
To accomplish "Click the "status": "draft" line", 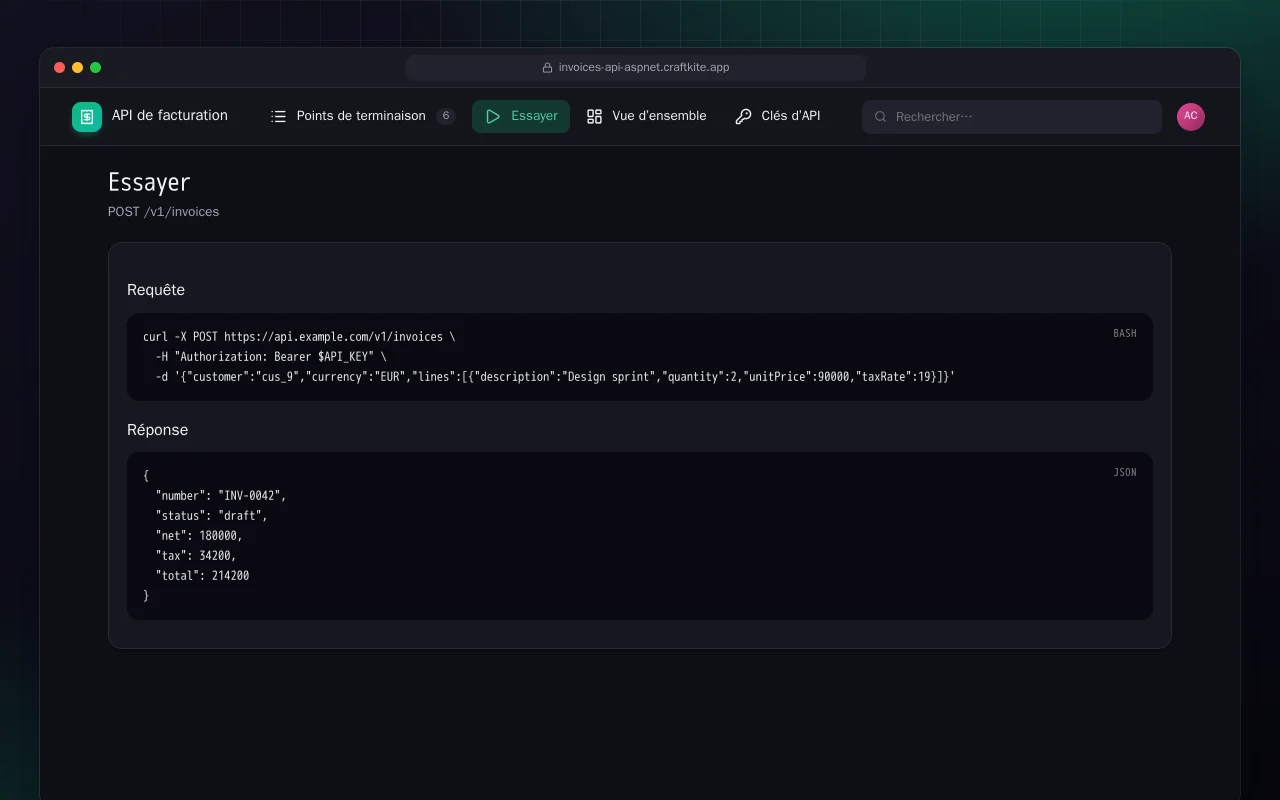I will [x=212, y=516].
